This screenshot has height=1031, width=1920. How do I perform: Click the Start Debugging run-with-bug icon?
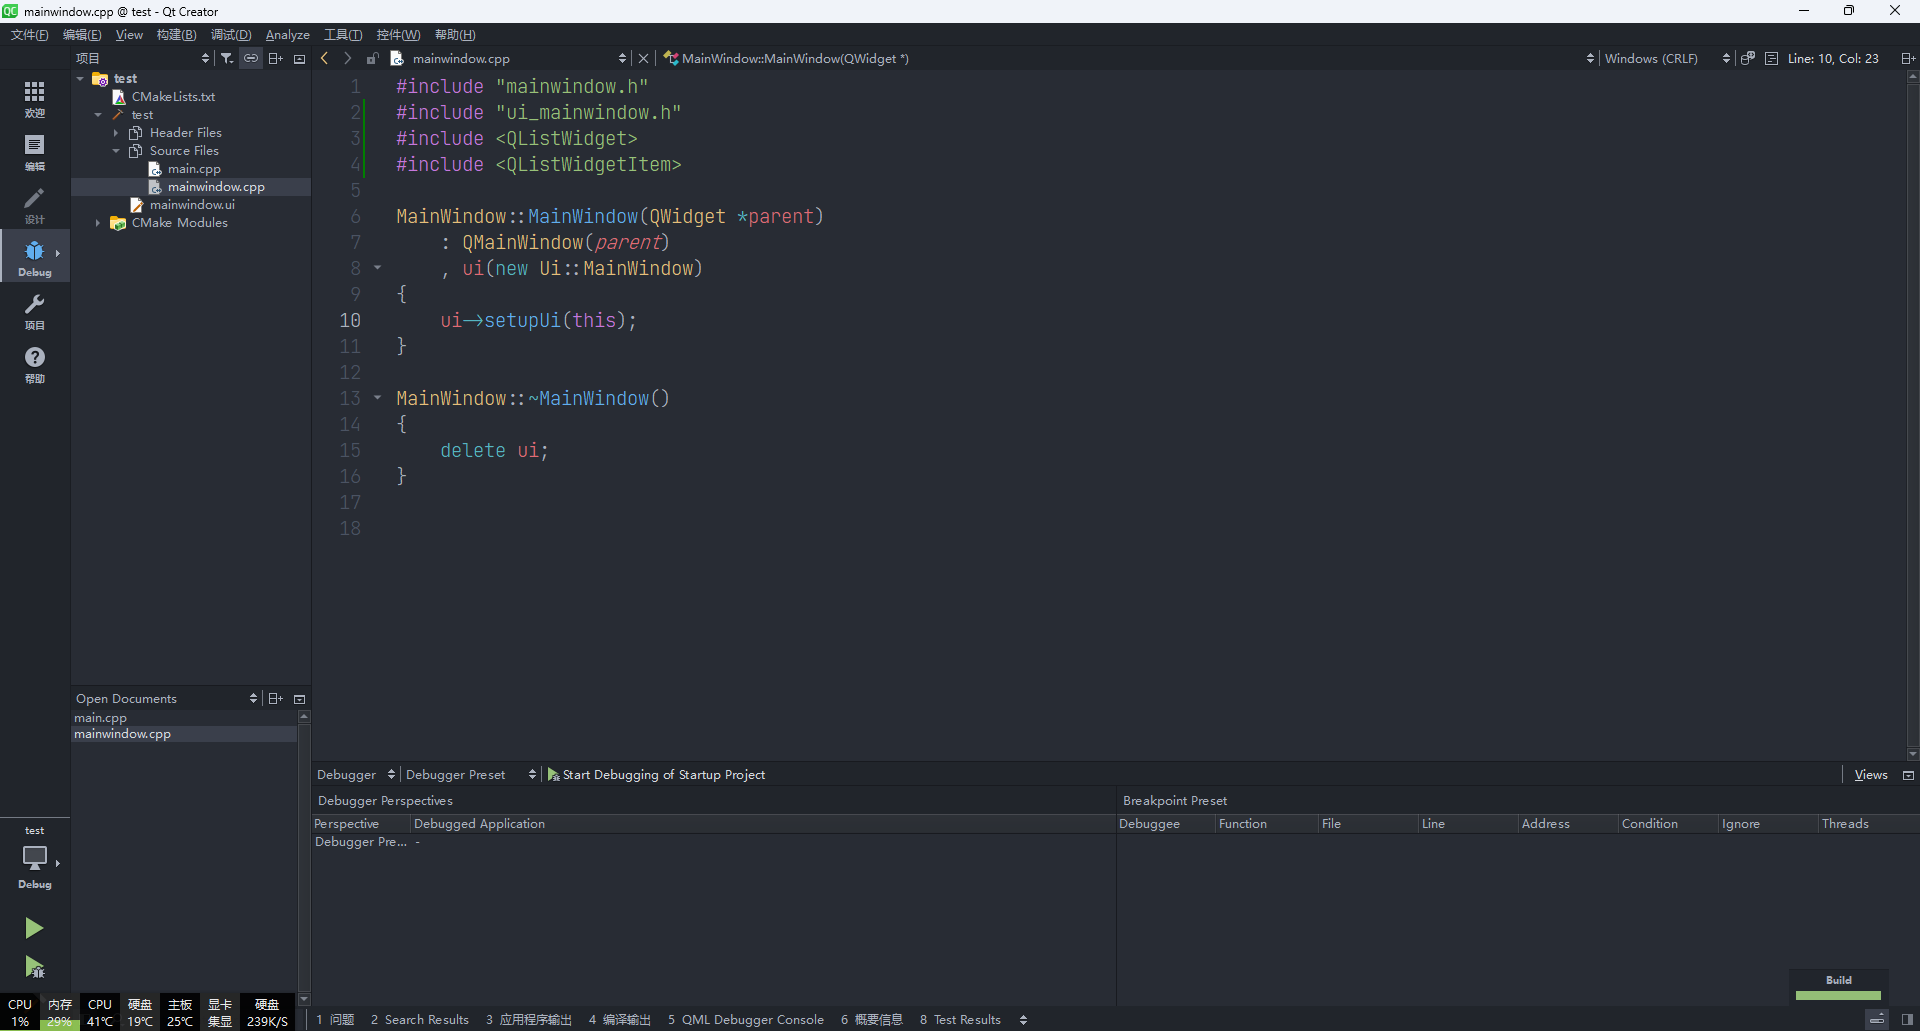pyautogui.click(x=34, y=966)
